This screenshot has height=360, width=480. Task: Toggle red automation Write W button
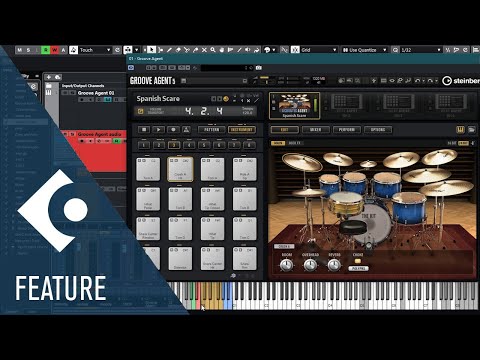[x=54, y=50]
